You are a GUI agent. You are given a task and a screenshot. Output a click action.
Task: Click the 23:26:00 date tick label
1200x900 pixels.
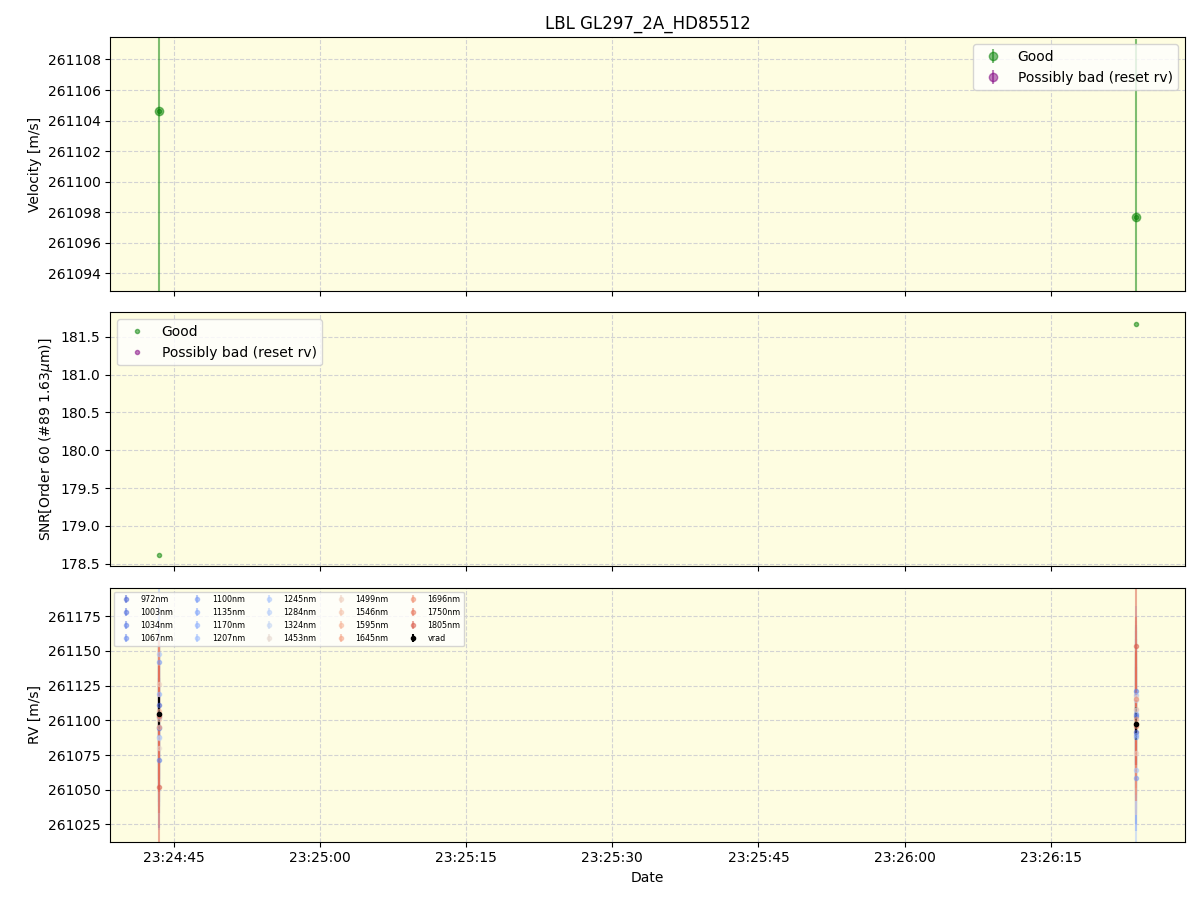pos(905,857)
